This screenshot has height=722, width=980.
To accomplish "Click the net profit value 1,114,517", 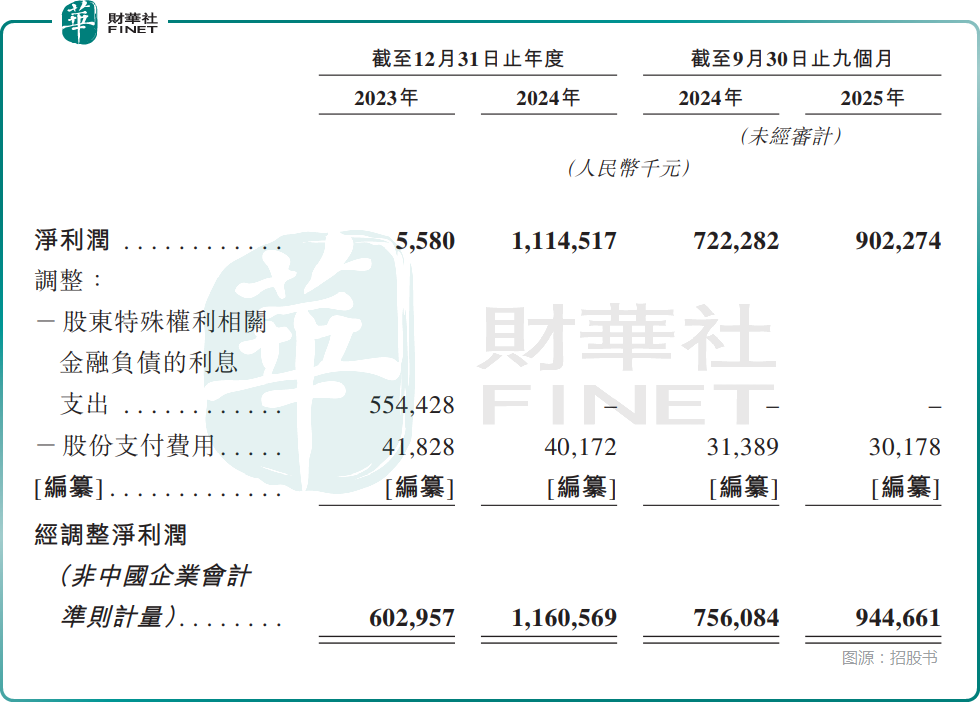I will tap(564, 241).
